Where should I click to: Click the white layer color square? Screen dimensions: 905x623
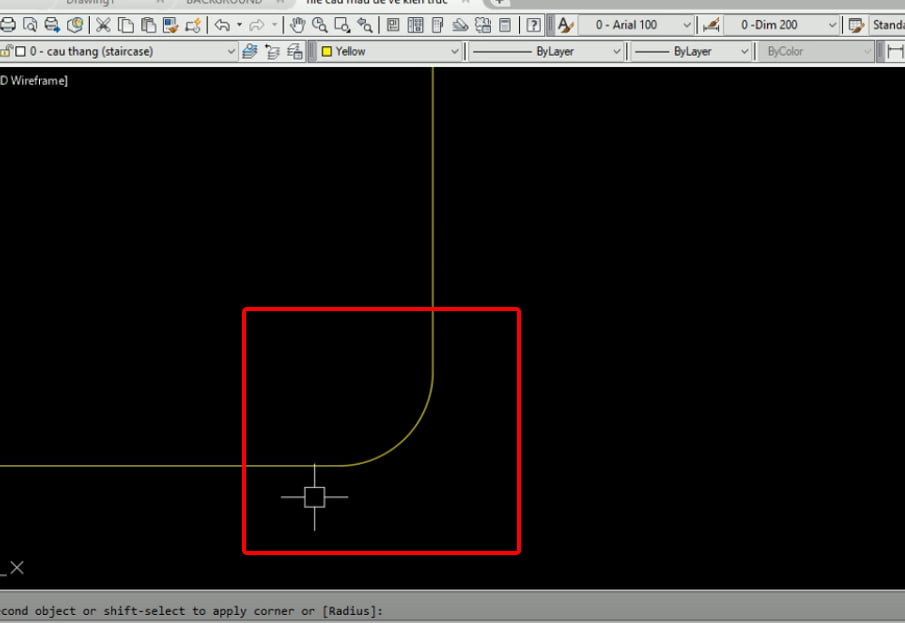click(x=21, y=51)
